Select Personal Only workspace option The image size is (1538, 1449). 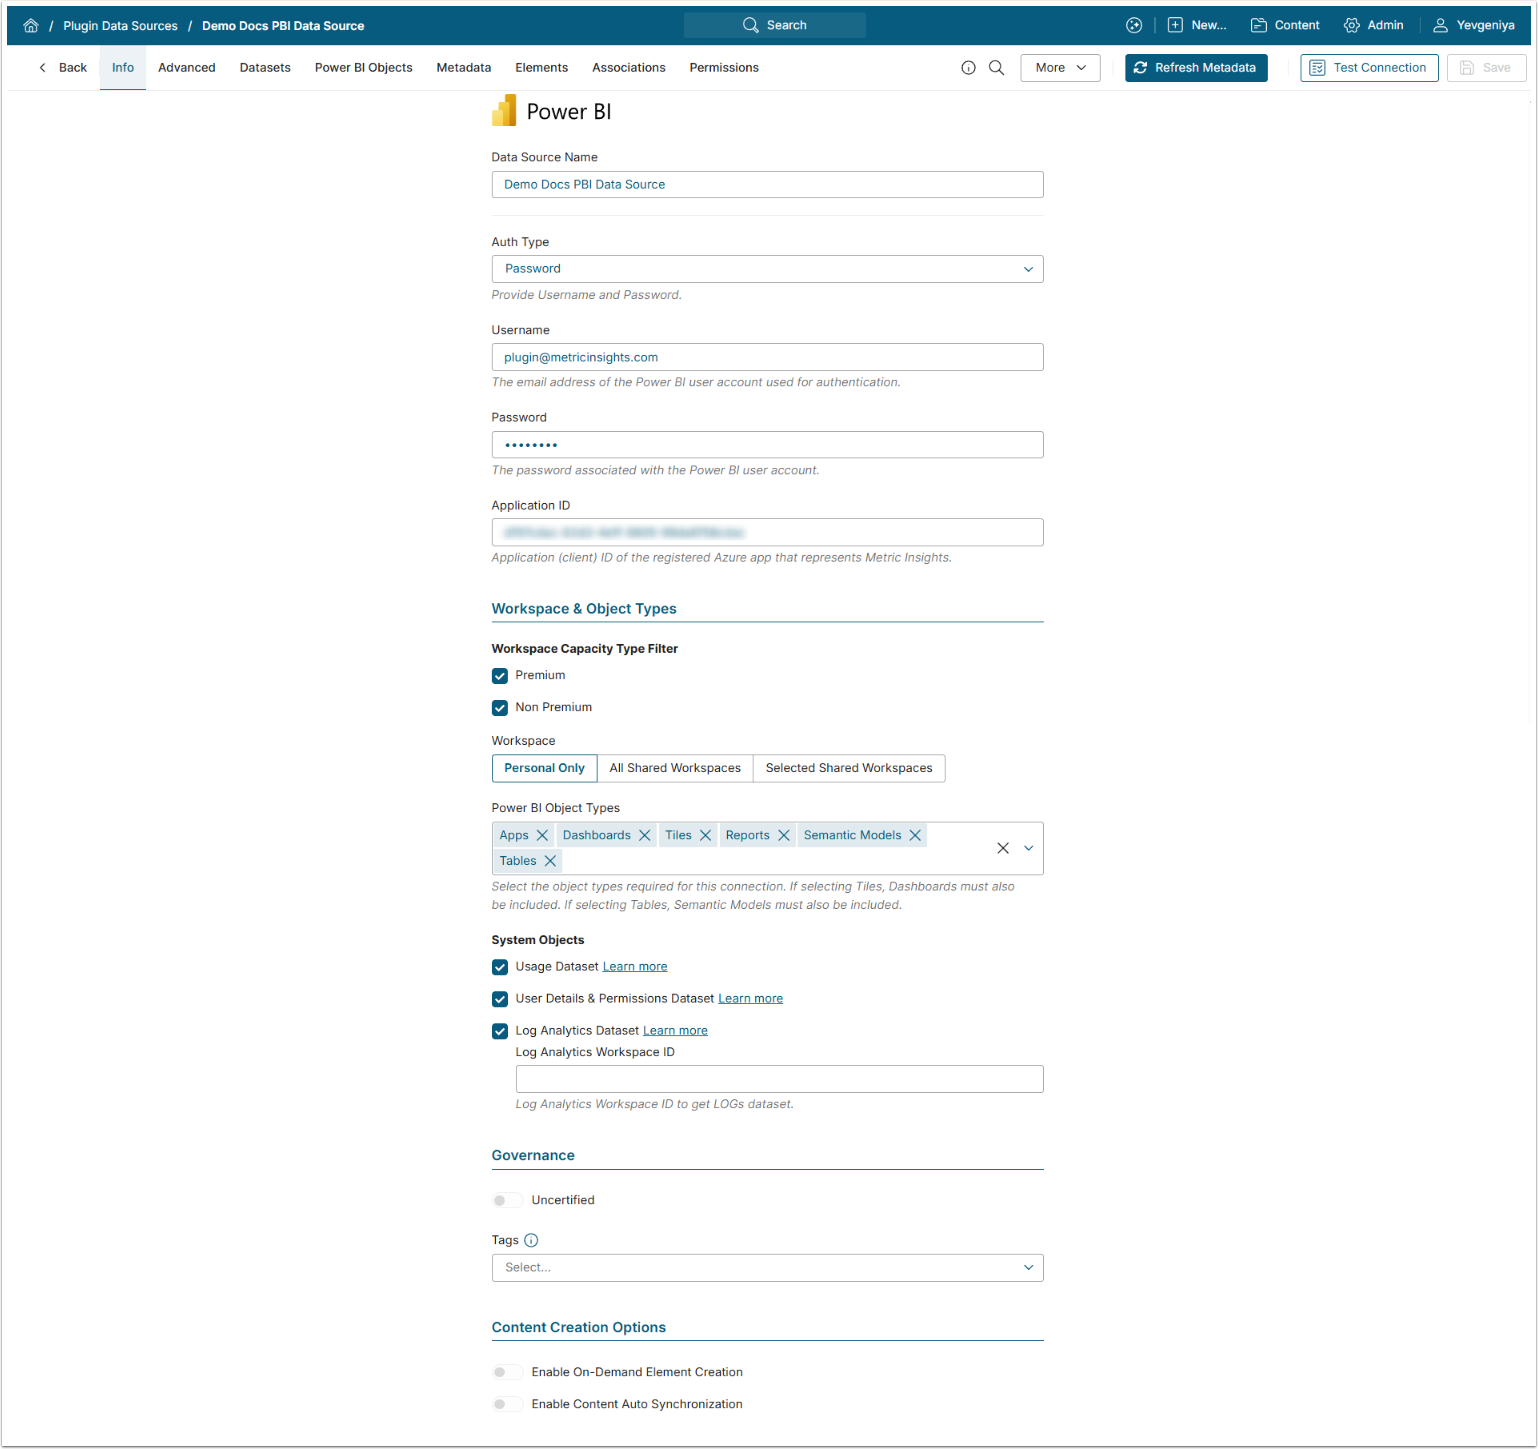544,769
